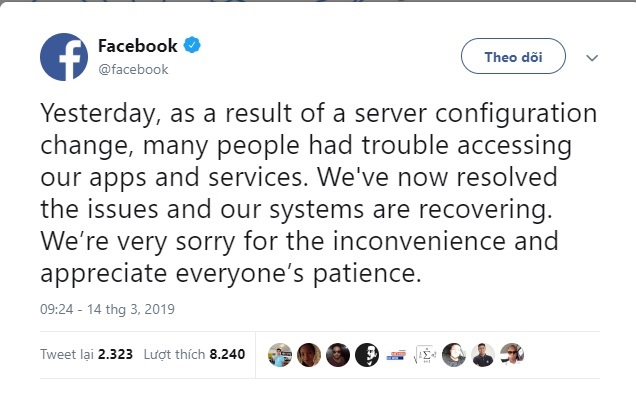Screen dimensions: 636x406
Task: Click the eighth liker avatar
Action: pyautogui.click(x=484, y=355)
